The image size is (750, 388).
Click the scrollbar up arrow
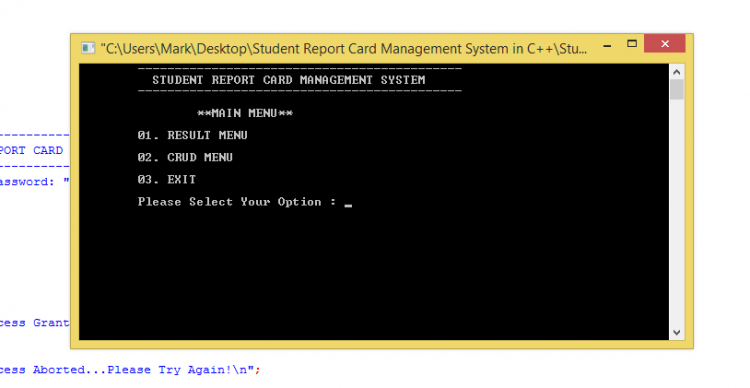coord(676,72)
